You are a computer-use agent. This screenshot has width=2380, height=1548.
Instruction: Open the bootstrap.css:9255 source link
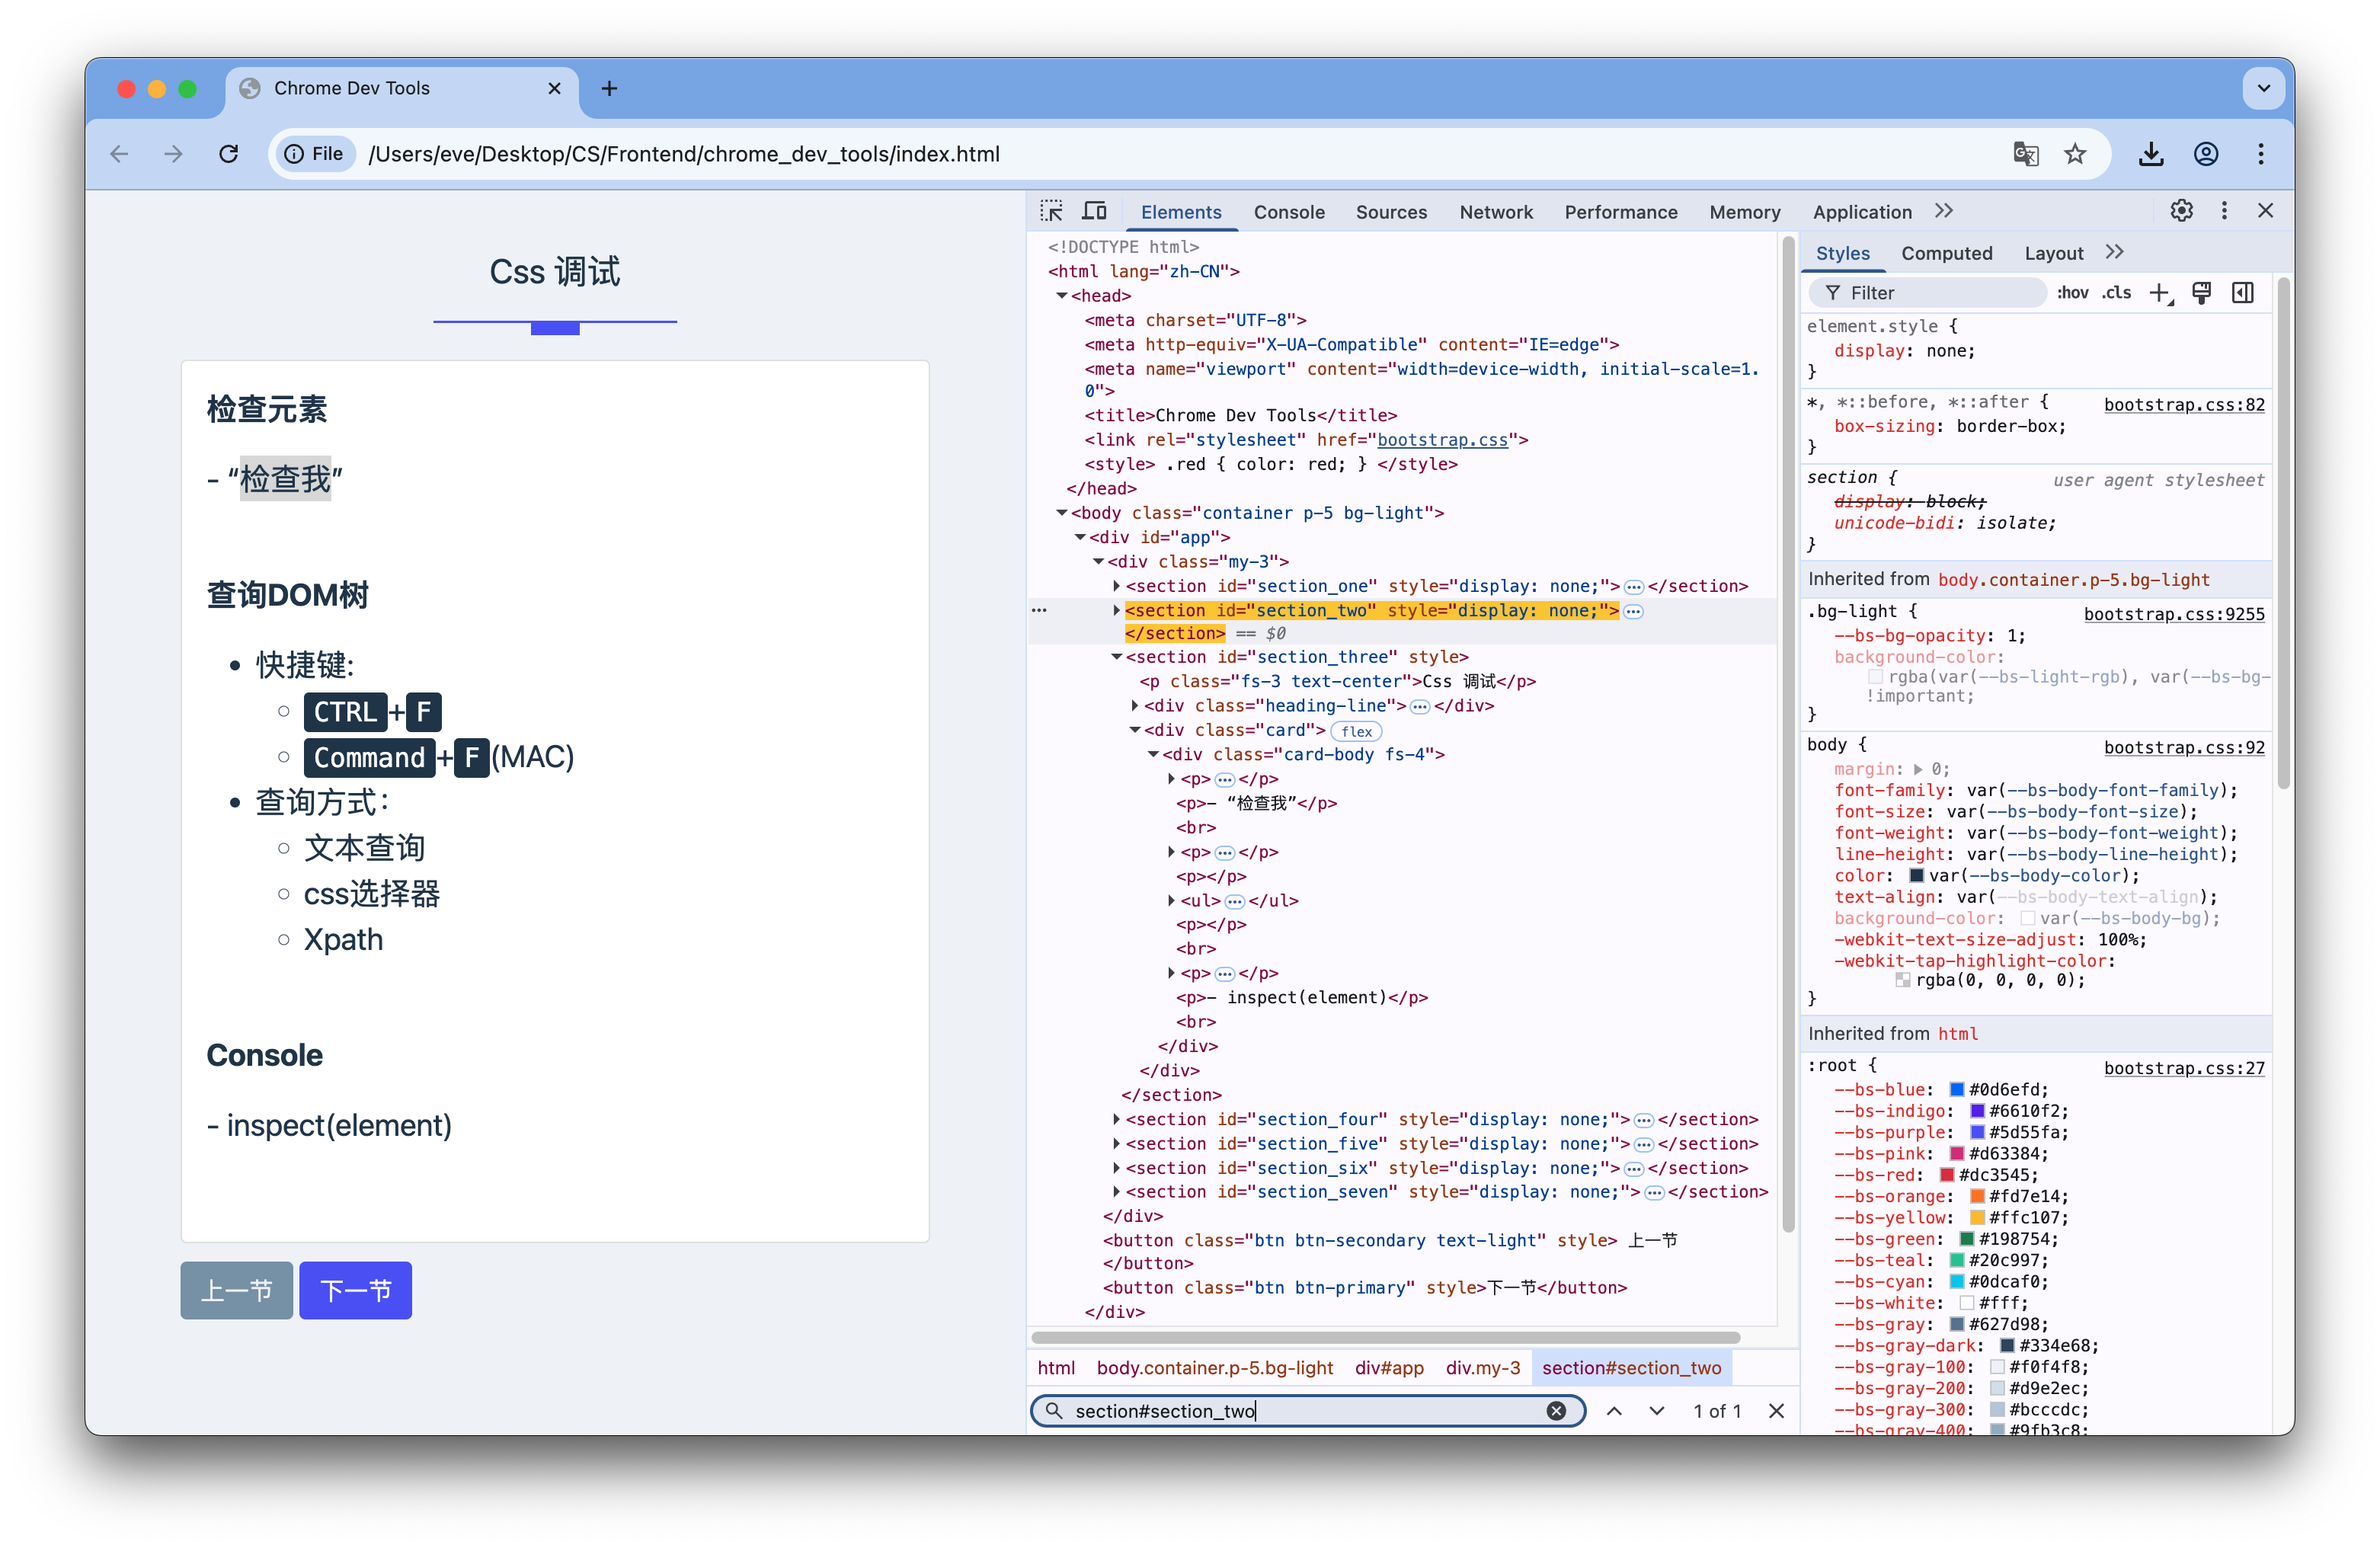pyautogui.click(x=2173, y=614)
